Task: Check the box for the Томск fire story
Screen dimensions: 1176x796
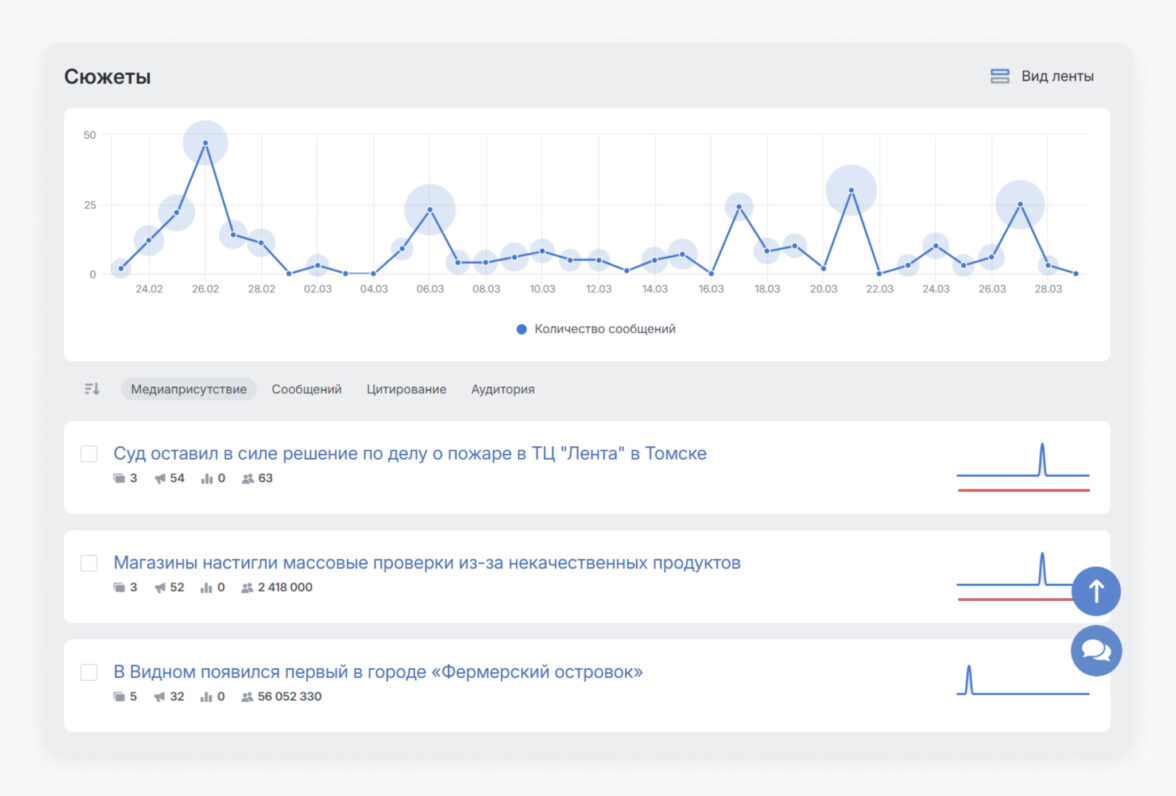Action: point(89,454)
